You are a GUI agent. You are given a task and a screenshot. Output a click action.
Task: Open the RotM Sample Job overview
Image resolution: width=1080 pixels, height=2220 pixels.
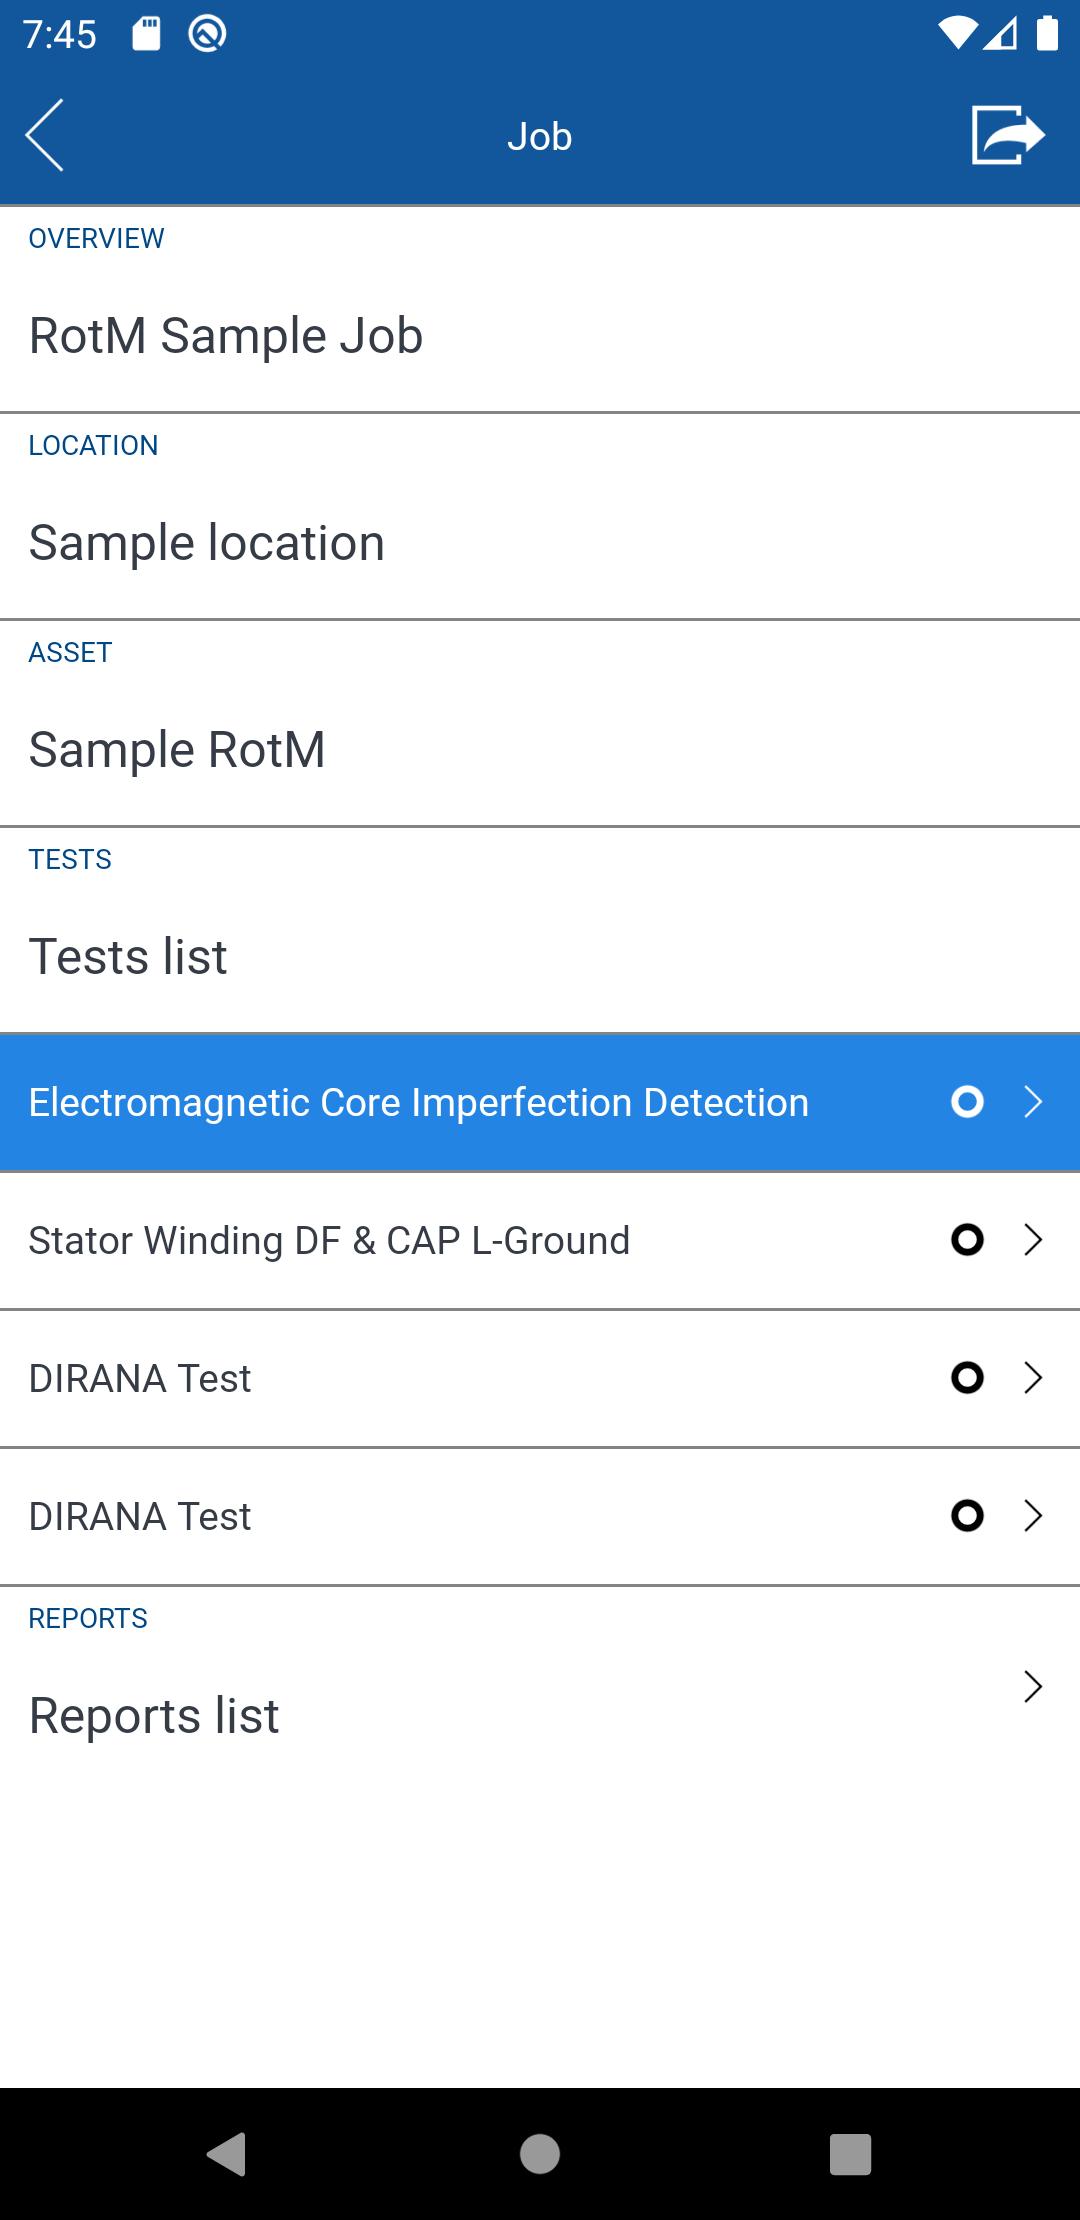226,336
